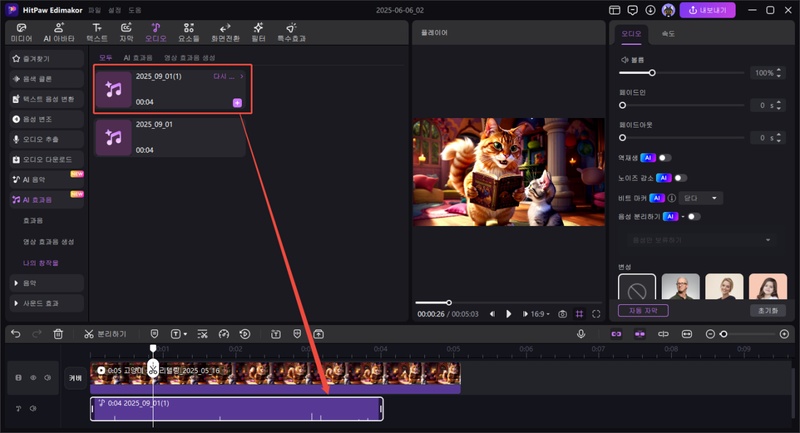Screen dimensions: 800x433
Task: Click the 자동 자막 auto subtitles button
Action: 643,310
